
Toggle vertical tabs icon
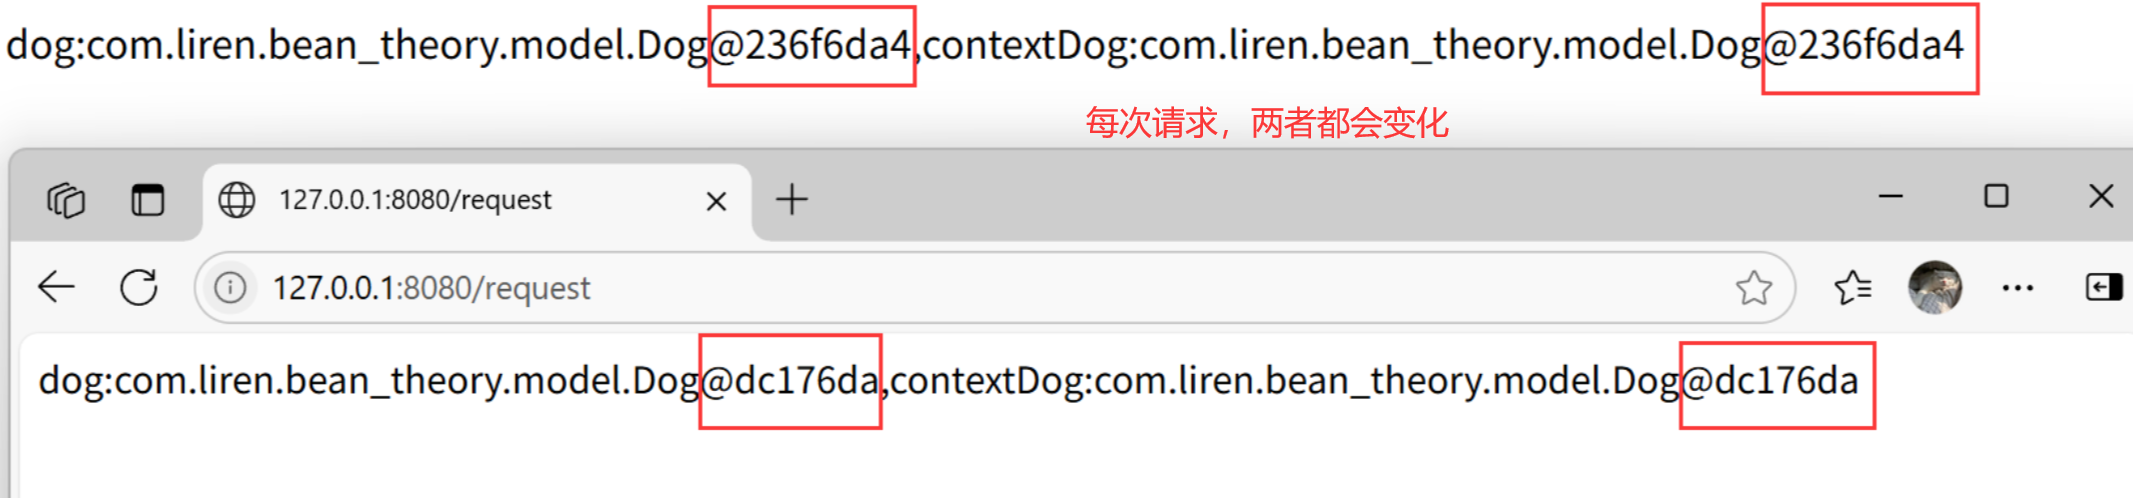point(148,200)
